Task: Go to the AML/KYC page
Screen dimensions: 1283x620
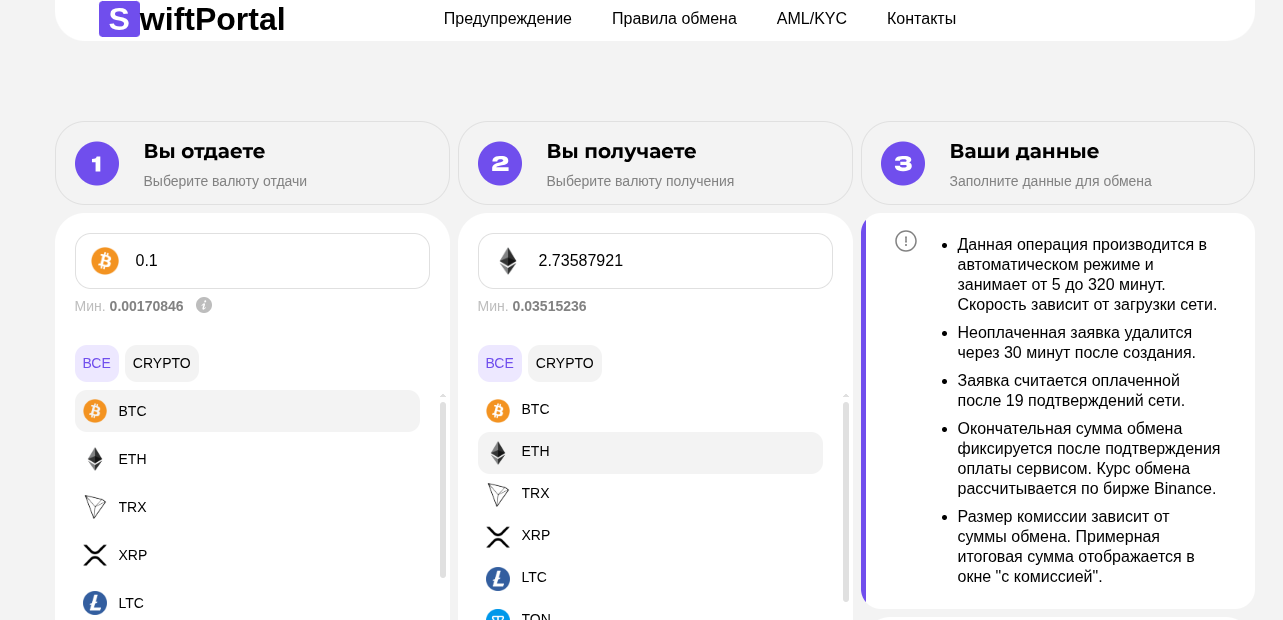Action: pyautogui.click(x=811, y=18)
